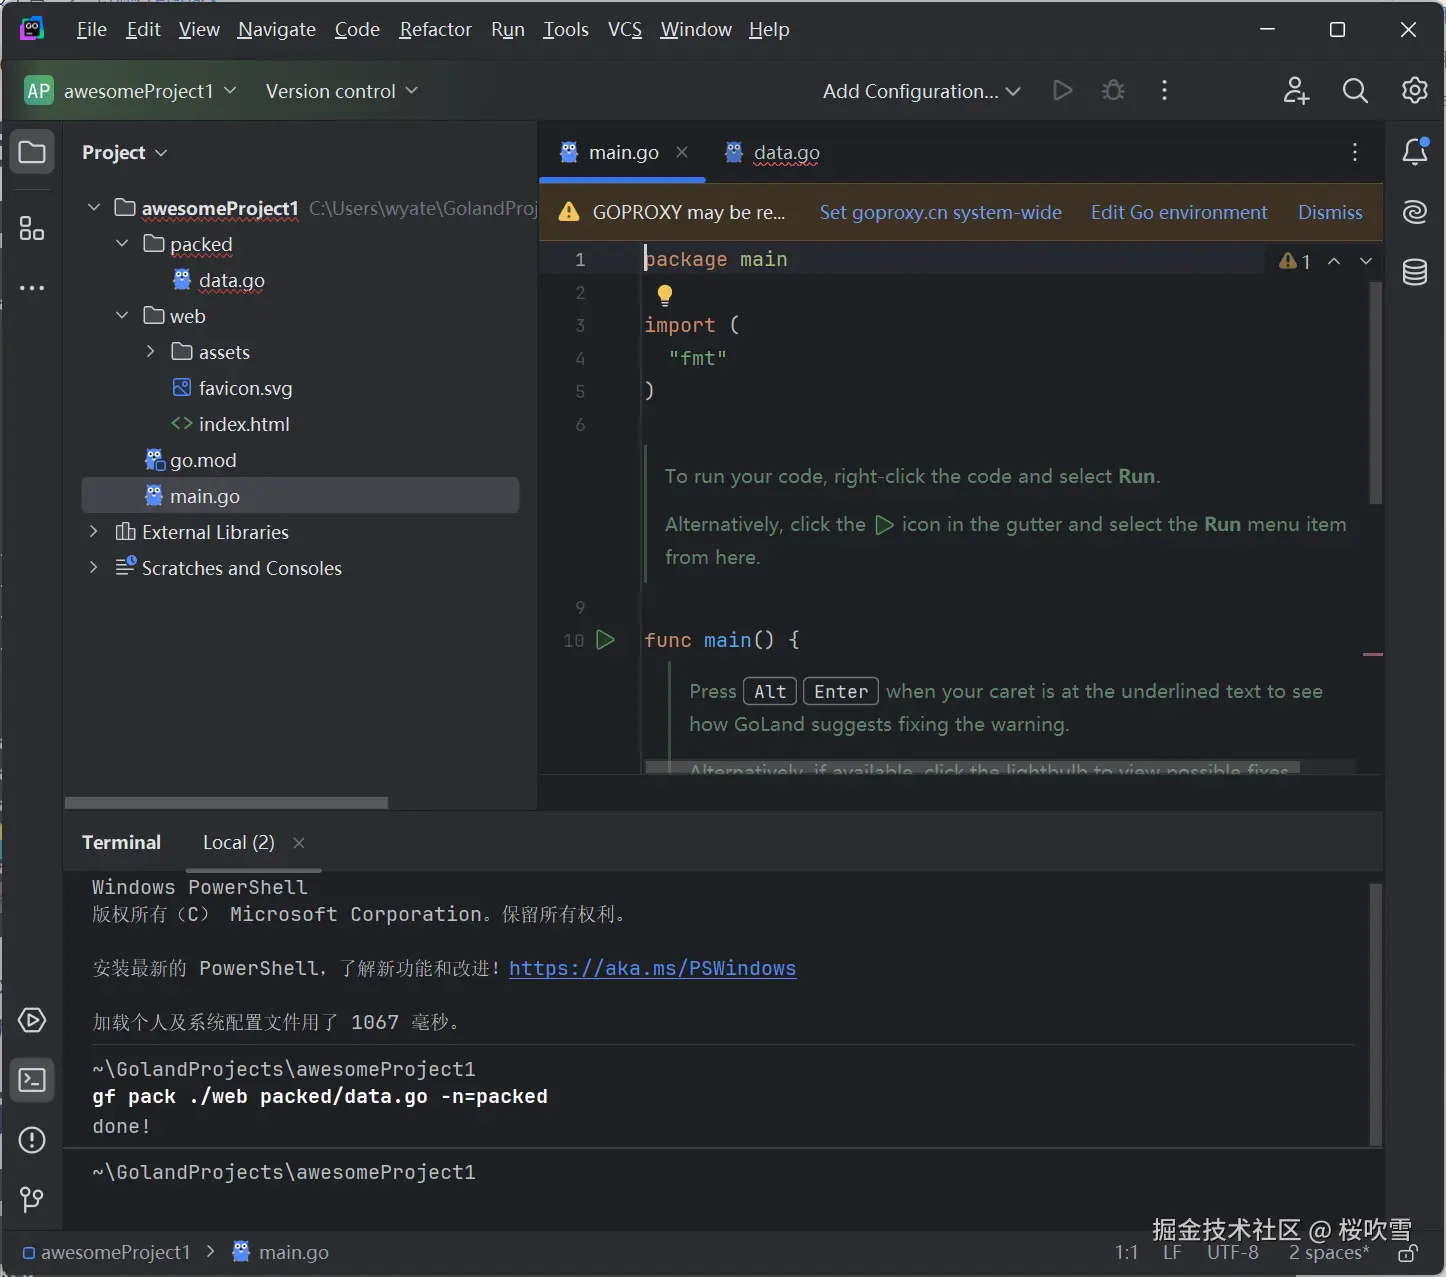Open the Problems tool window icon
Screen dimensions: 1446x1277
tap(32, 1140)
